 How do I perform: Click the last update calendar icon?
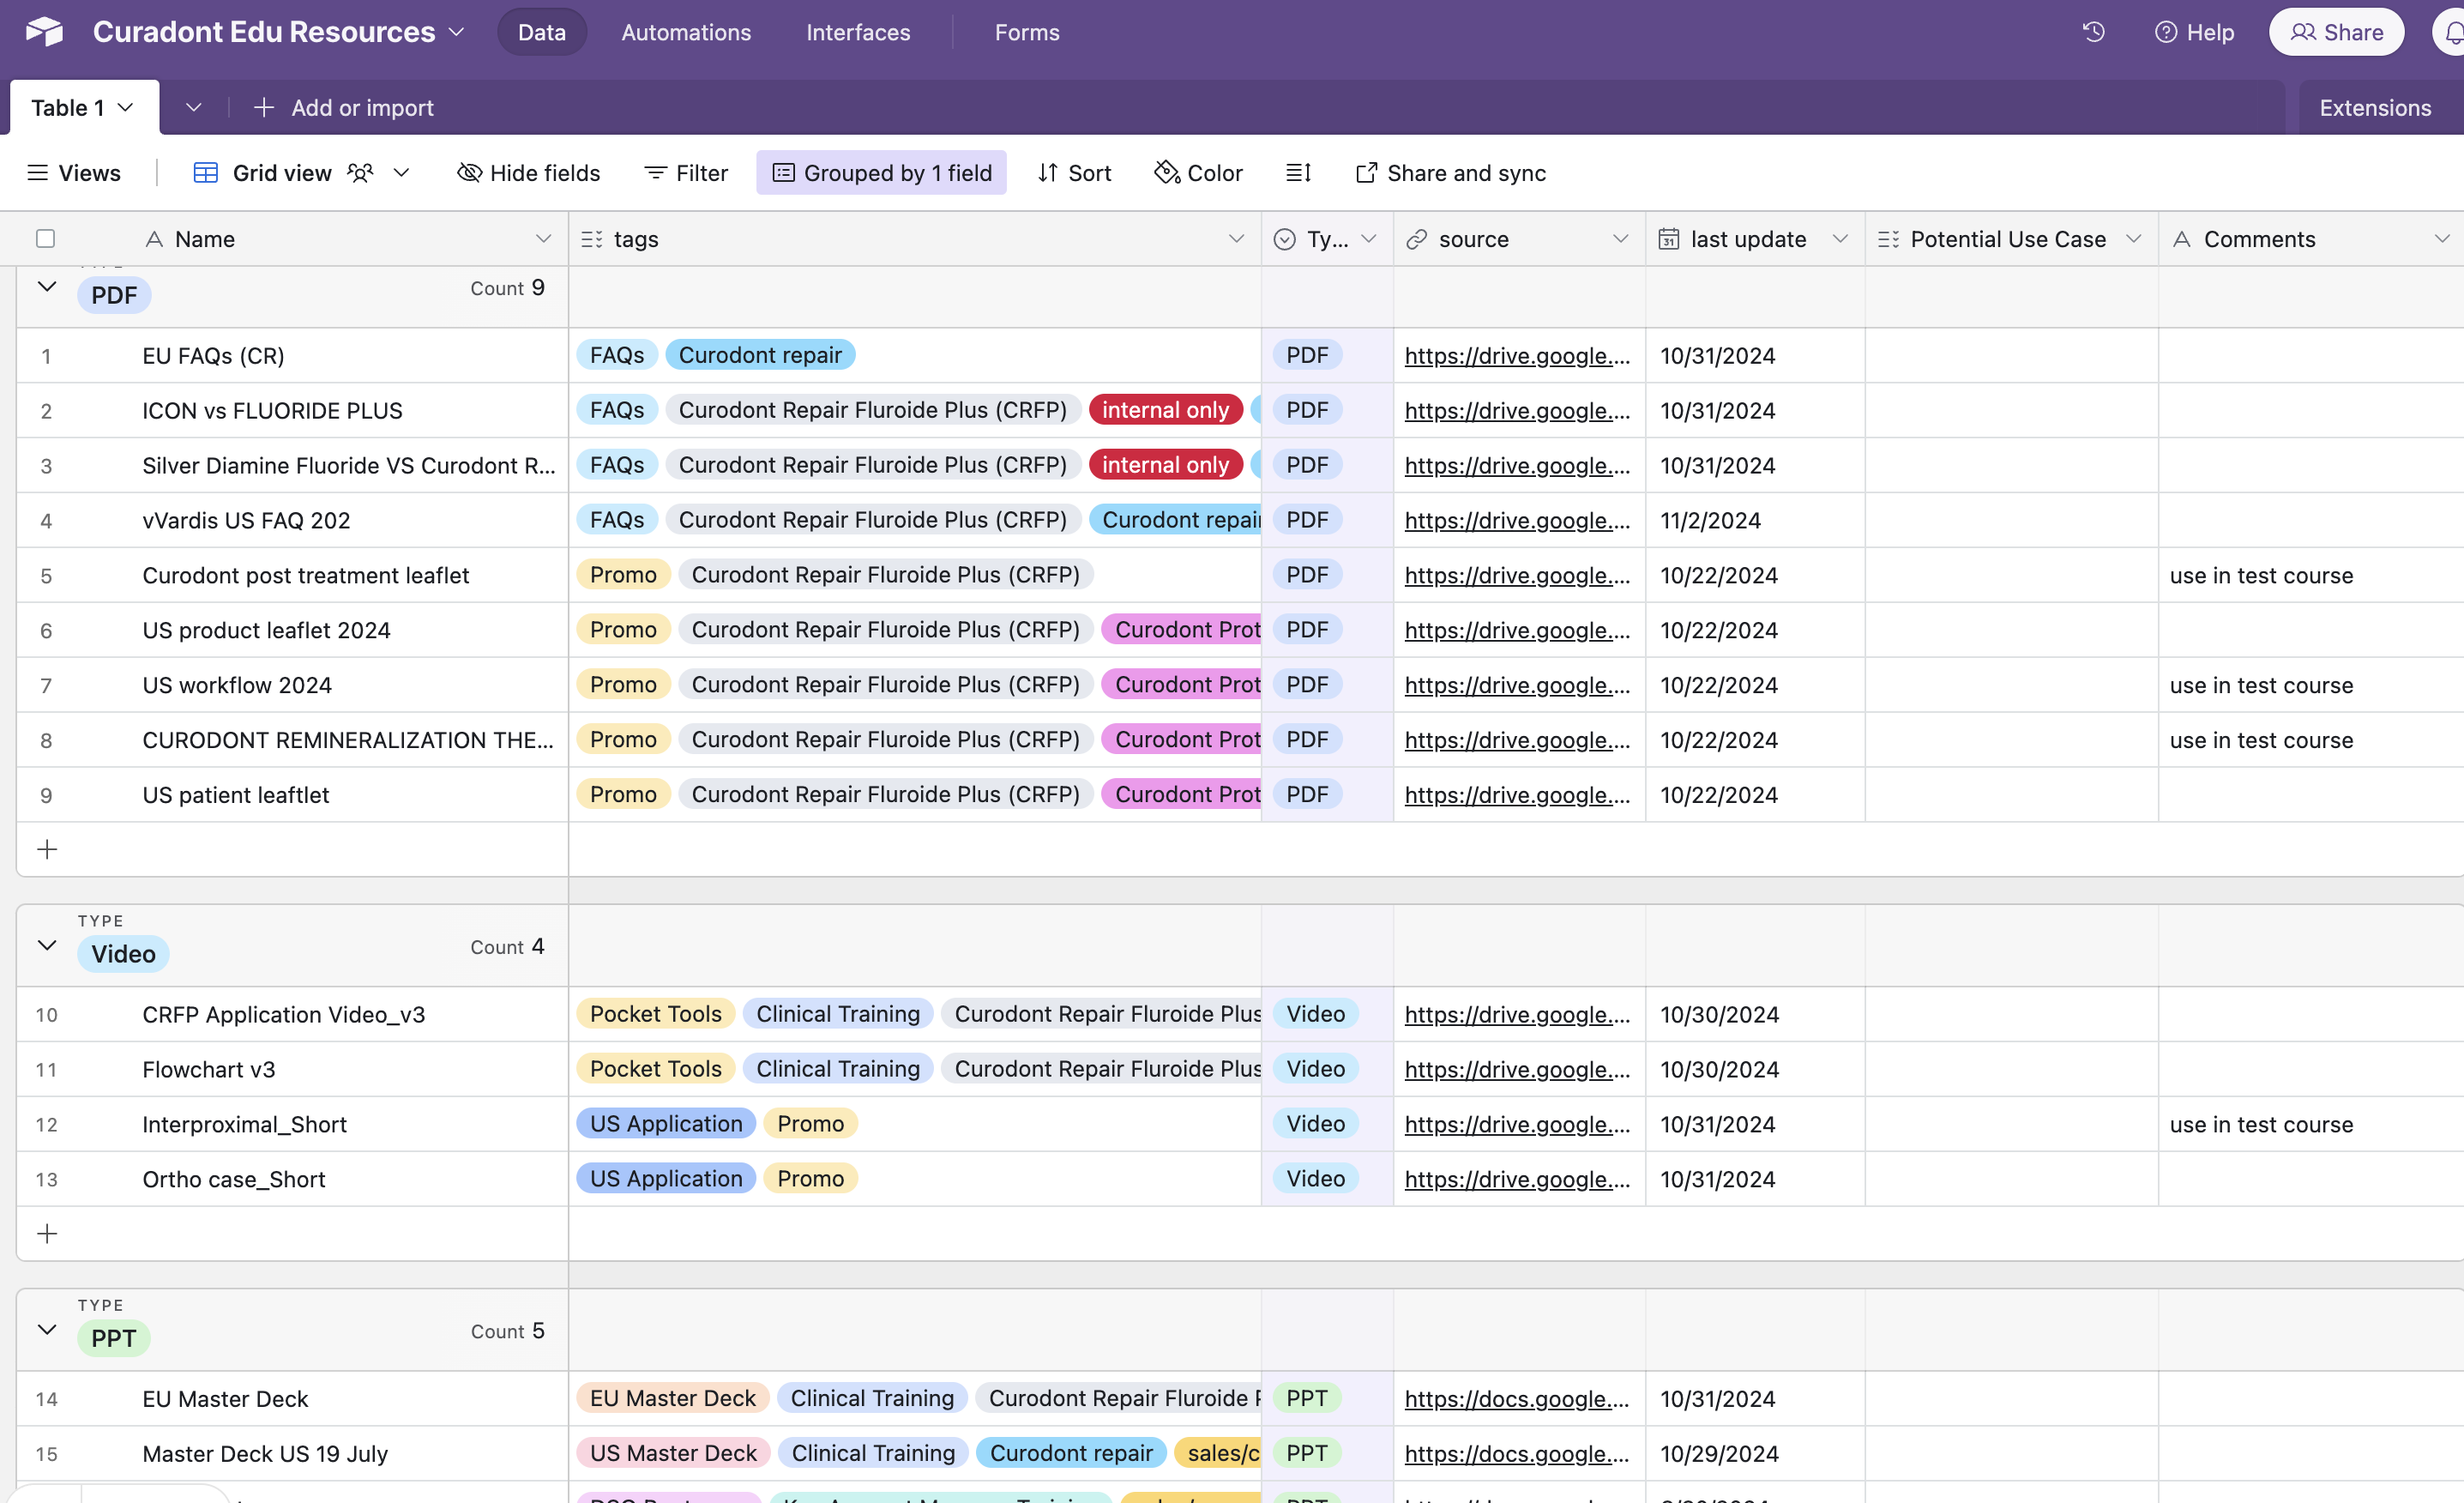pos(1668,239)
